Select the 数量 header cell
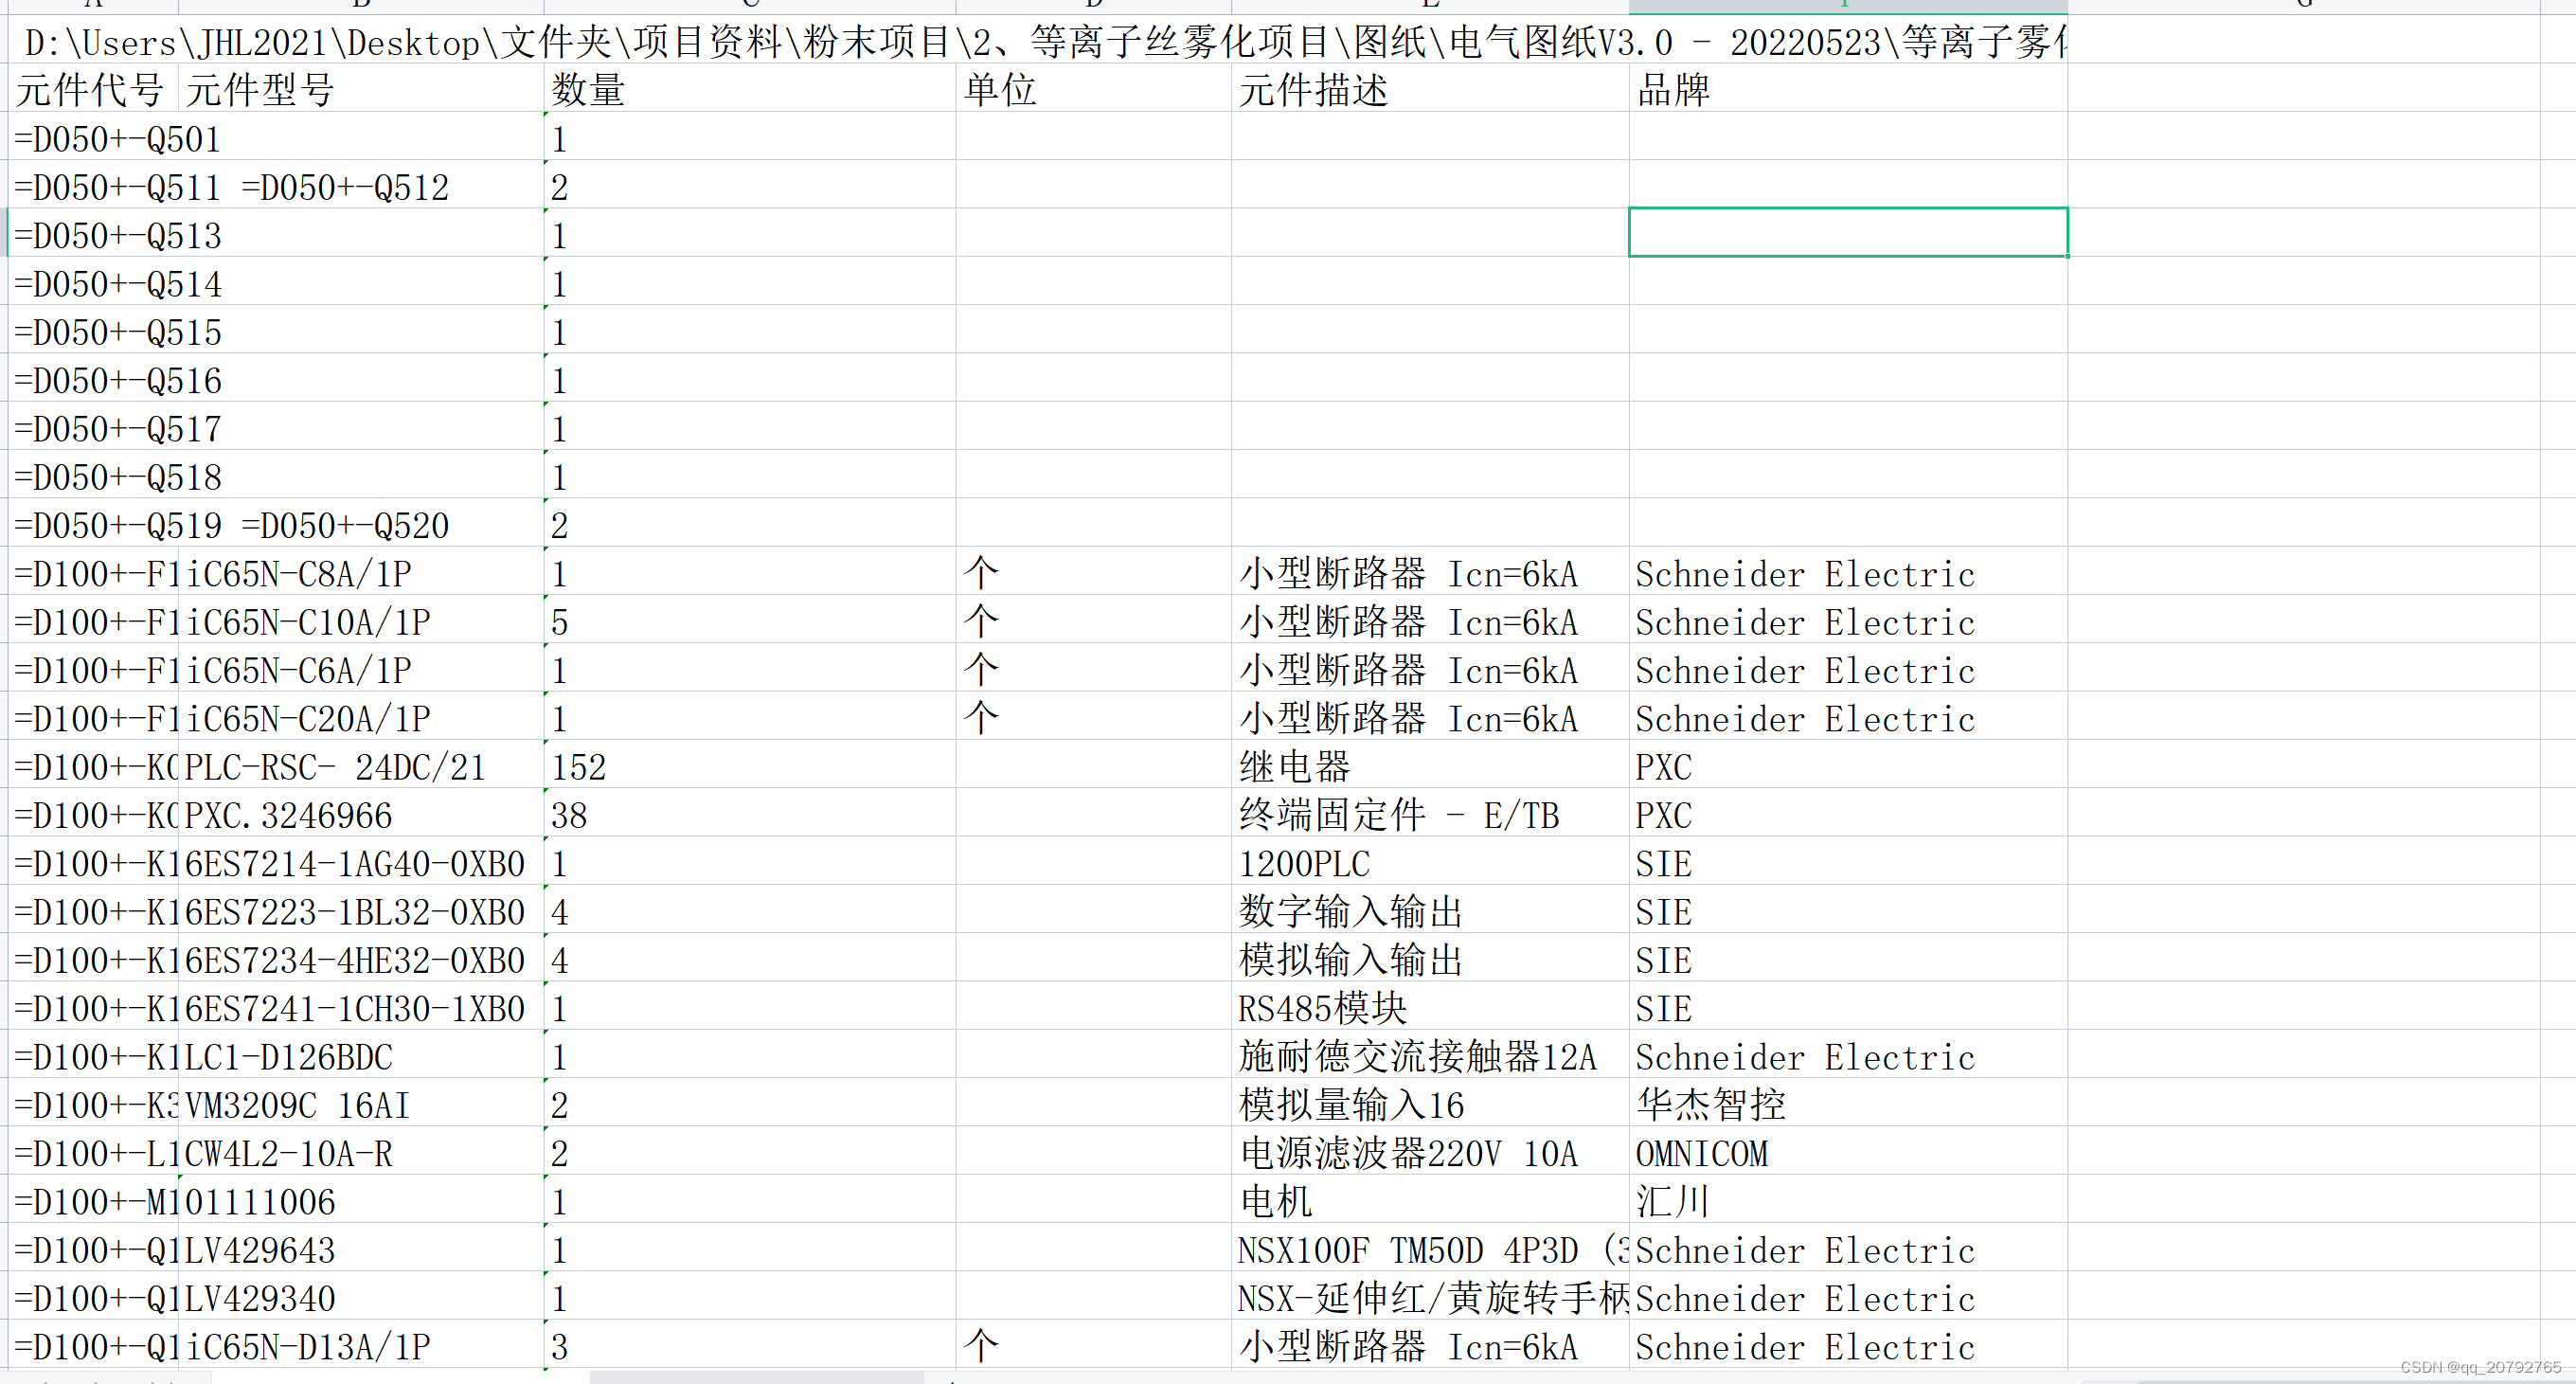This screenshot has width=2576, height=1384. 750,88
